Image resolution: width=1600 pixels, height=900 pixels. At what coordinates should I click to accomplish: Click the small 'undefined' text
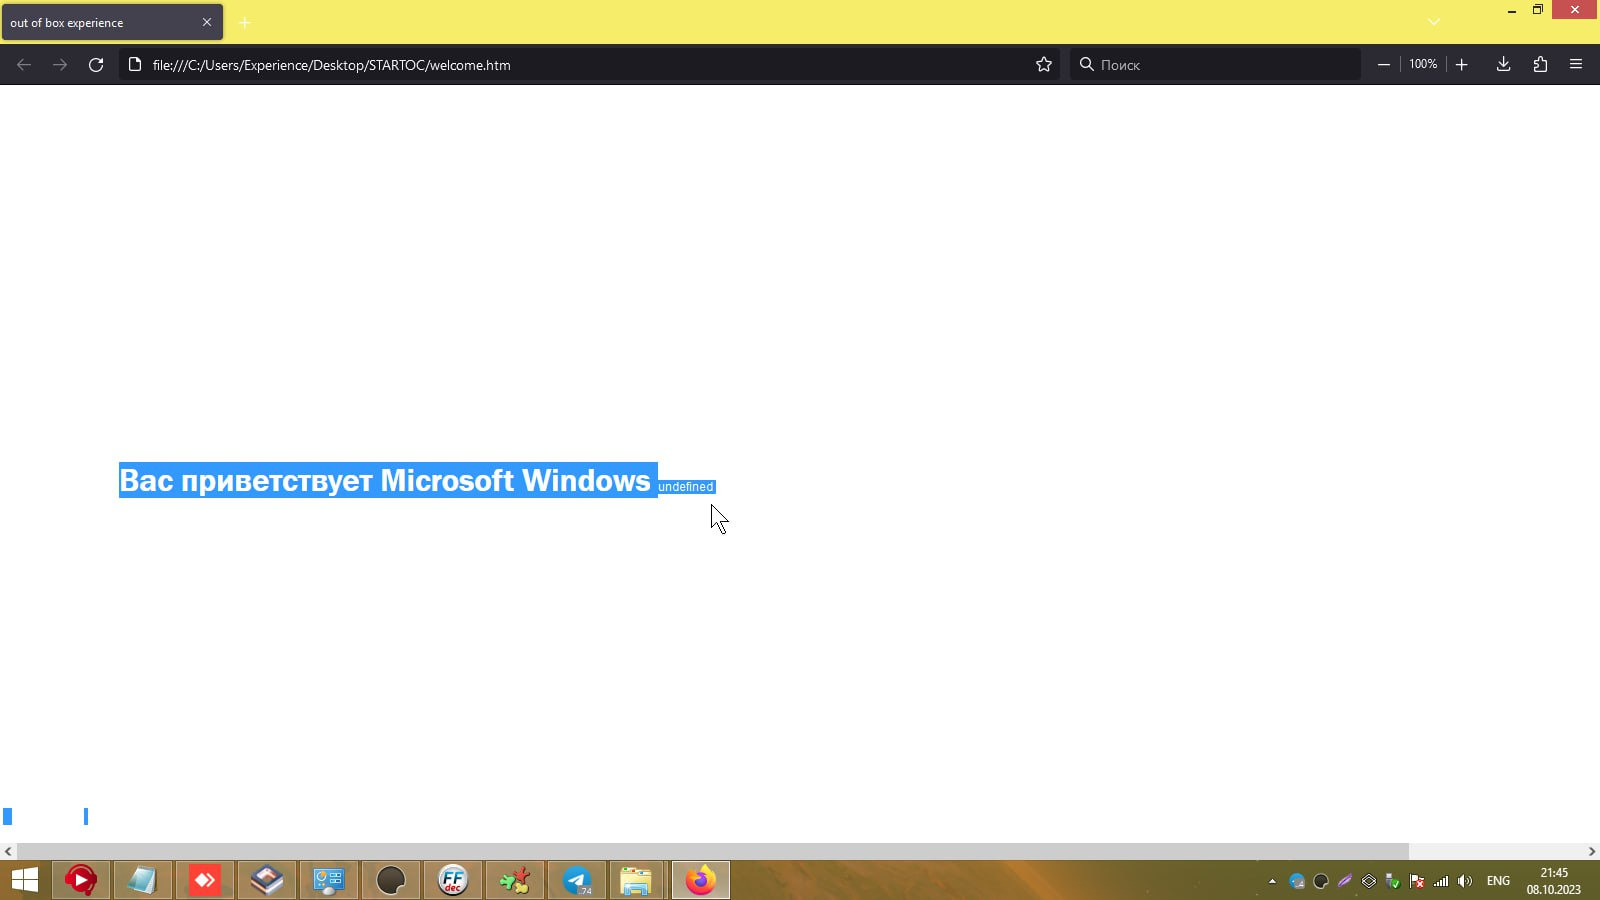pos(686,487)
